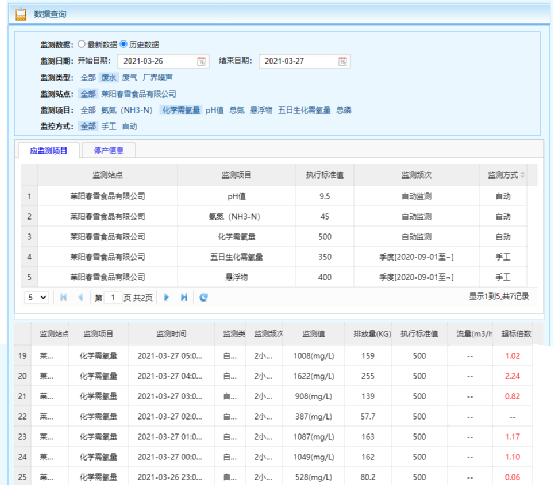Jump to last page arrow icon
Screen dimensions: 553x485
point(184,297)
